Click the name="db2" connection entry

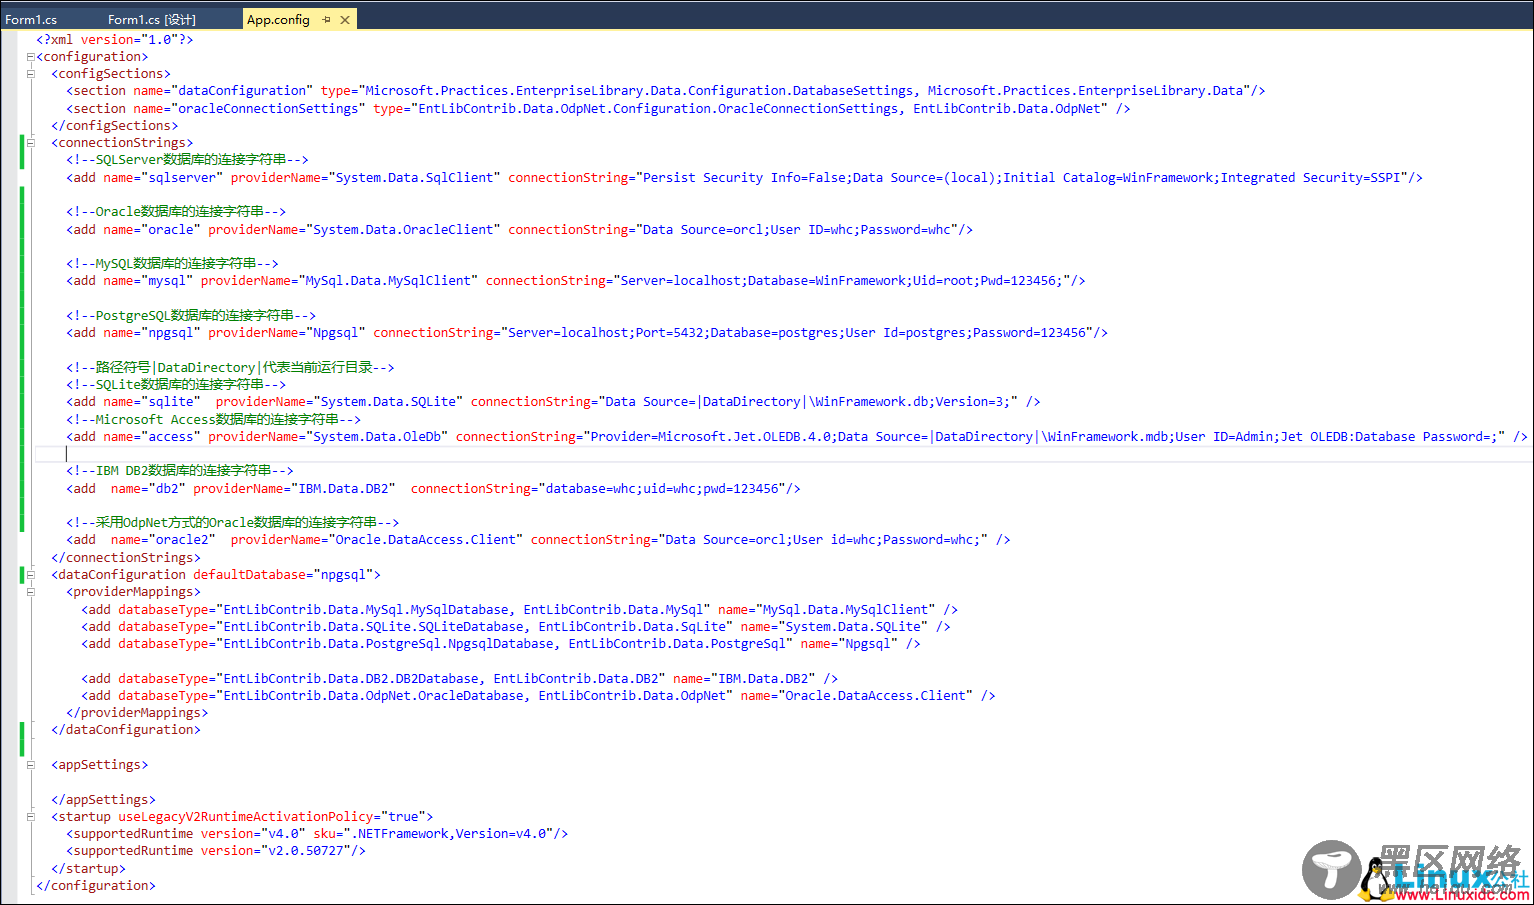[x=148, y=489]
